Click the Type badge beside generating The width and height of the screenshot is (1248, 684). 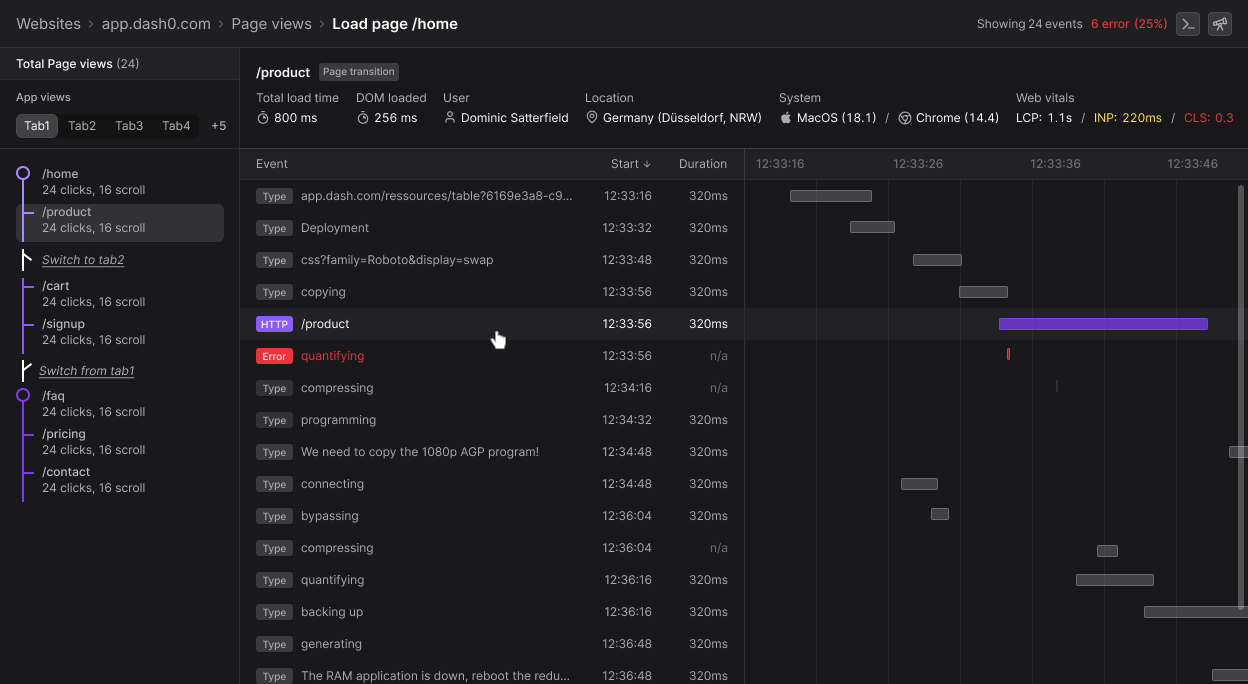pyautogui.click(x=274, y=644)
